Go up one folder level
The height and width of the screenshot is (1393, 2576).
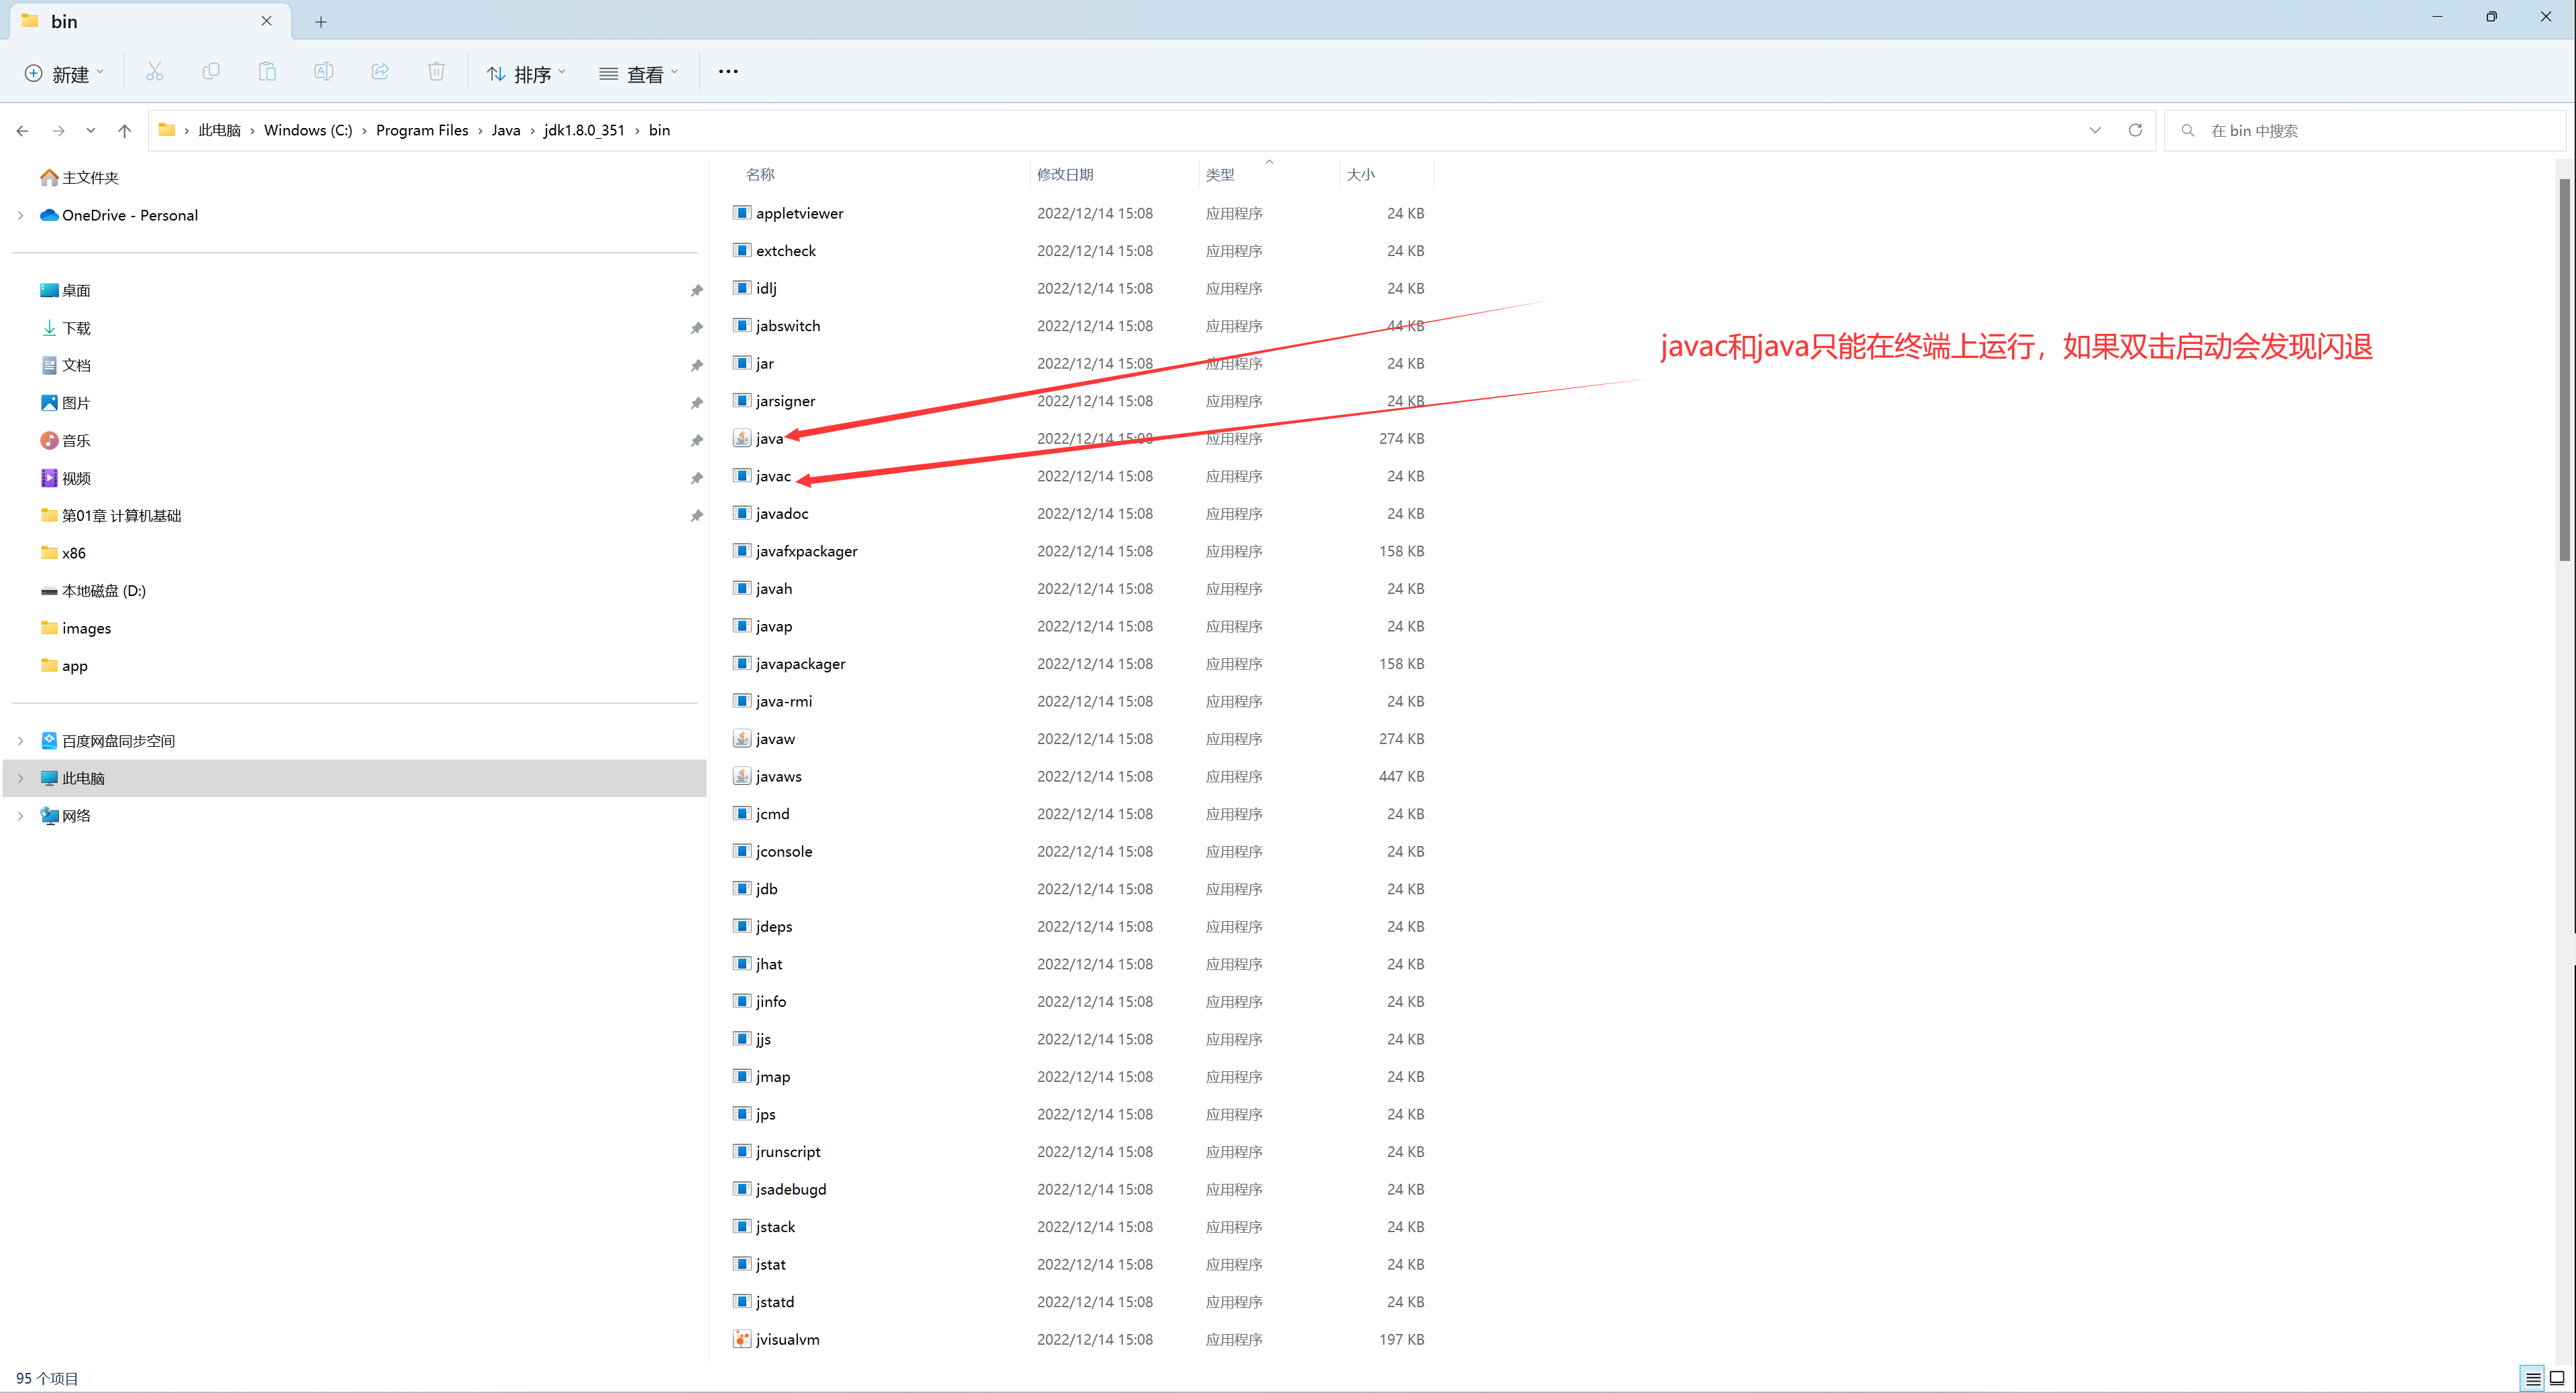pos(124,131)
